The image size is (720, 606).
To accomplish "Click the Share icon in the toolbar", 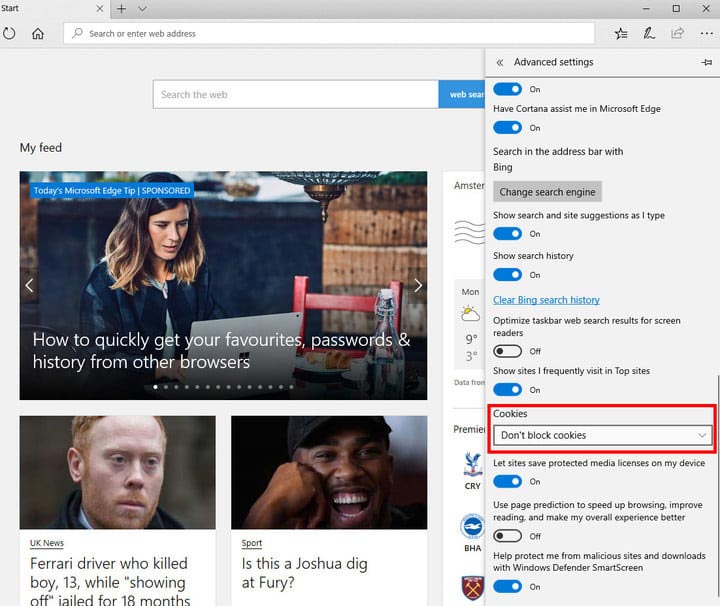I will (677, 33).
